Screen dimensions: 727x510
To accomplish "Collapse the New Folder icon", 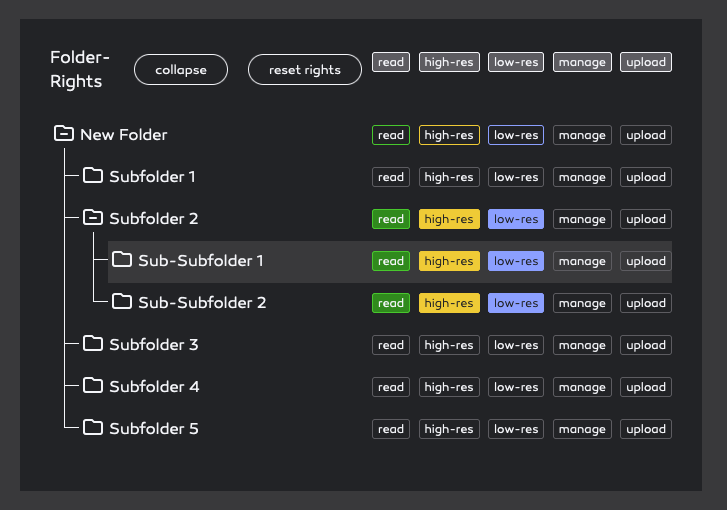I will pos(64,134).
